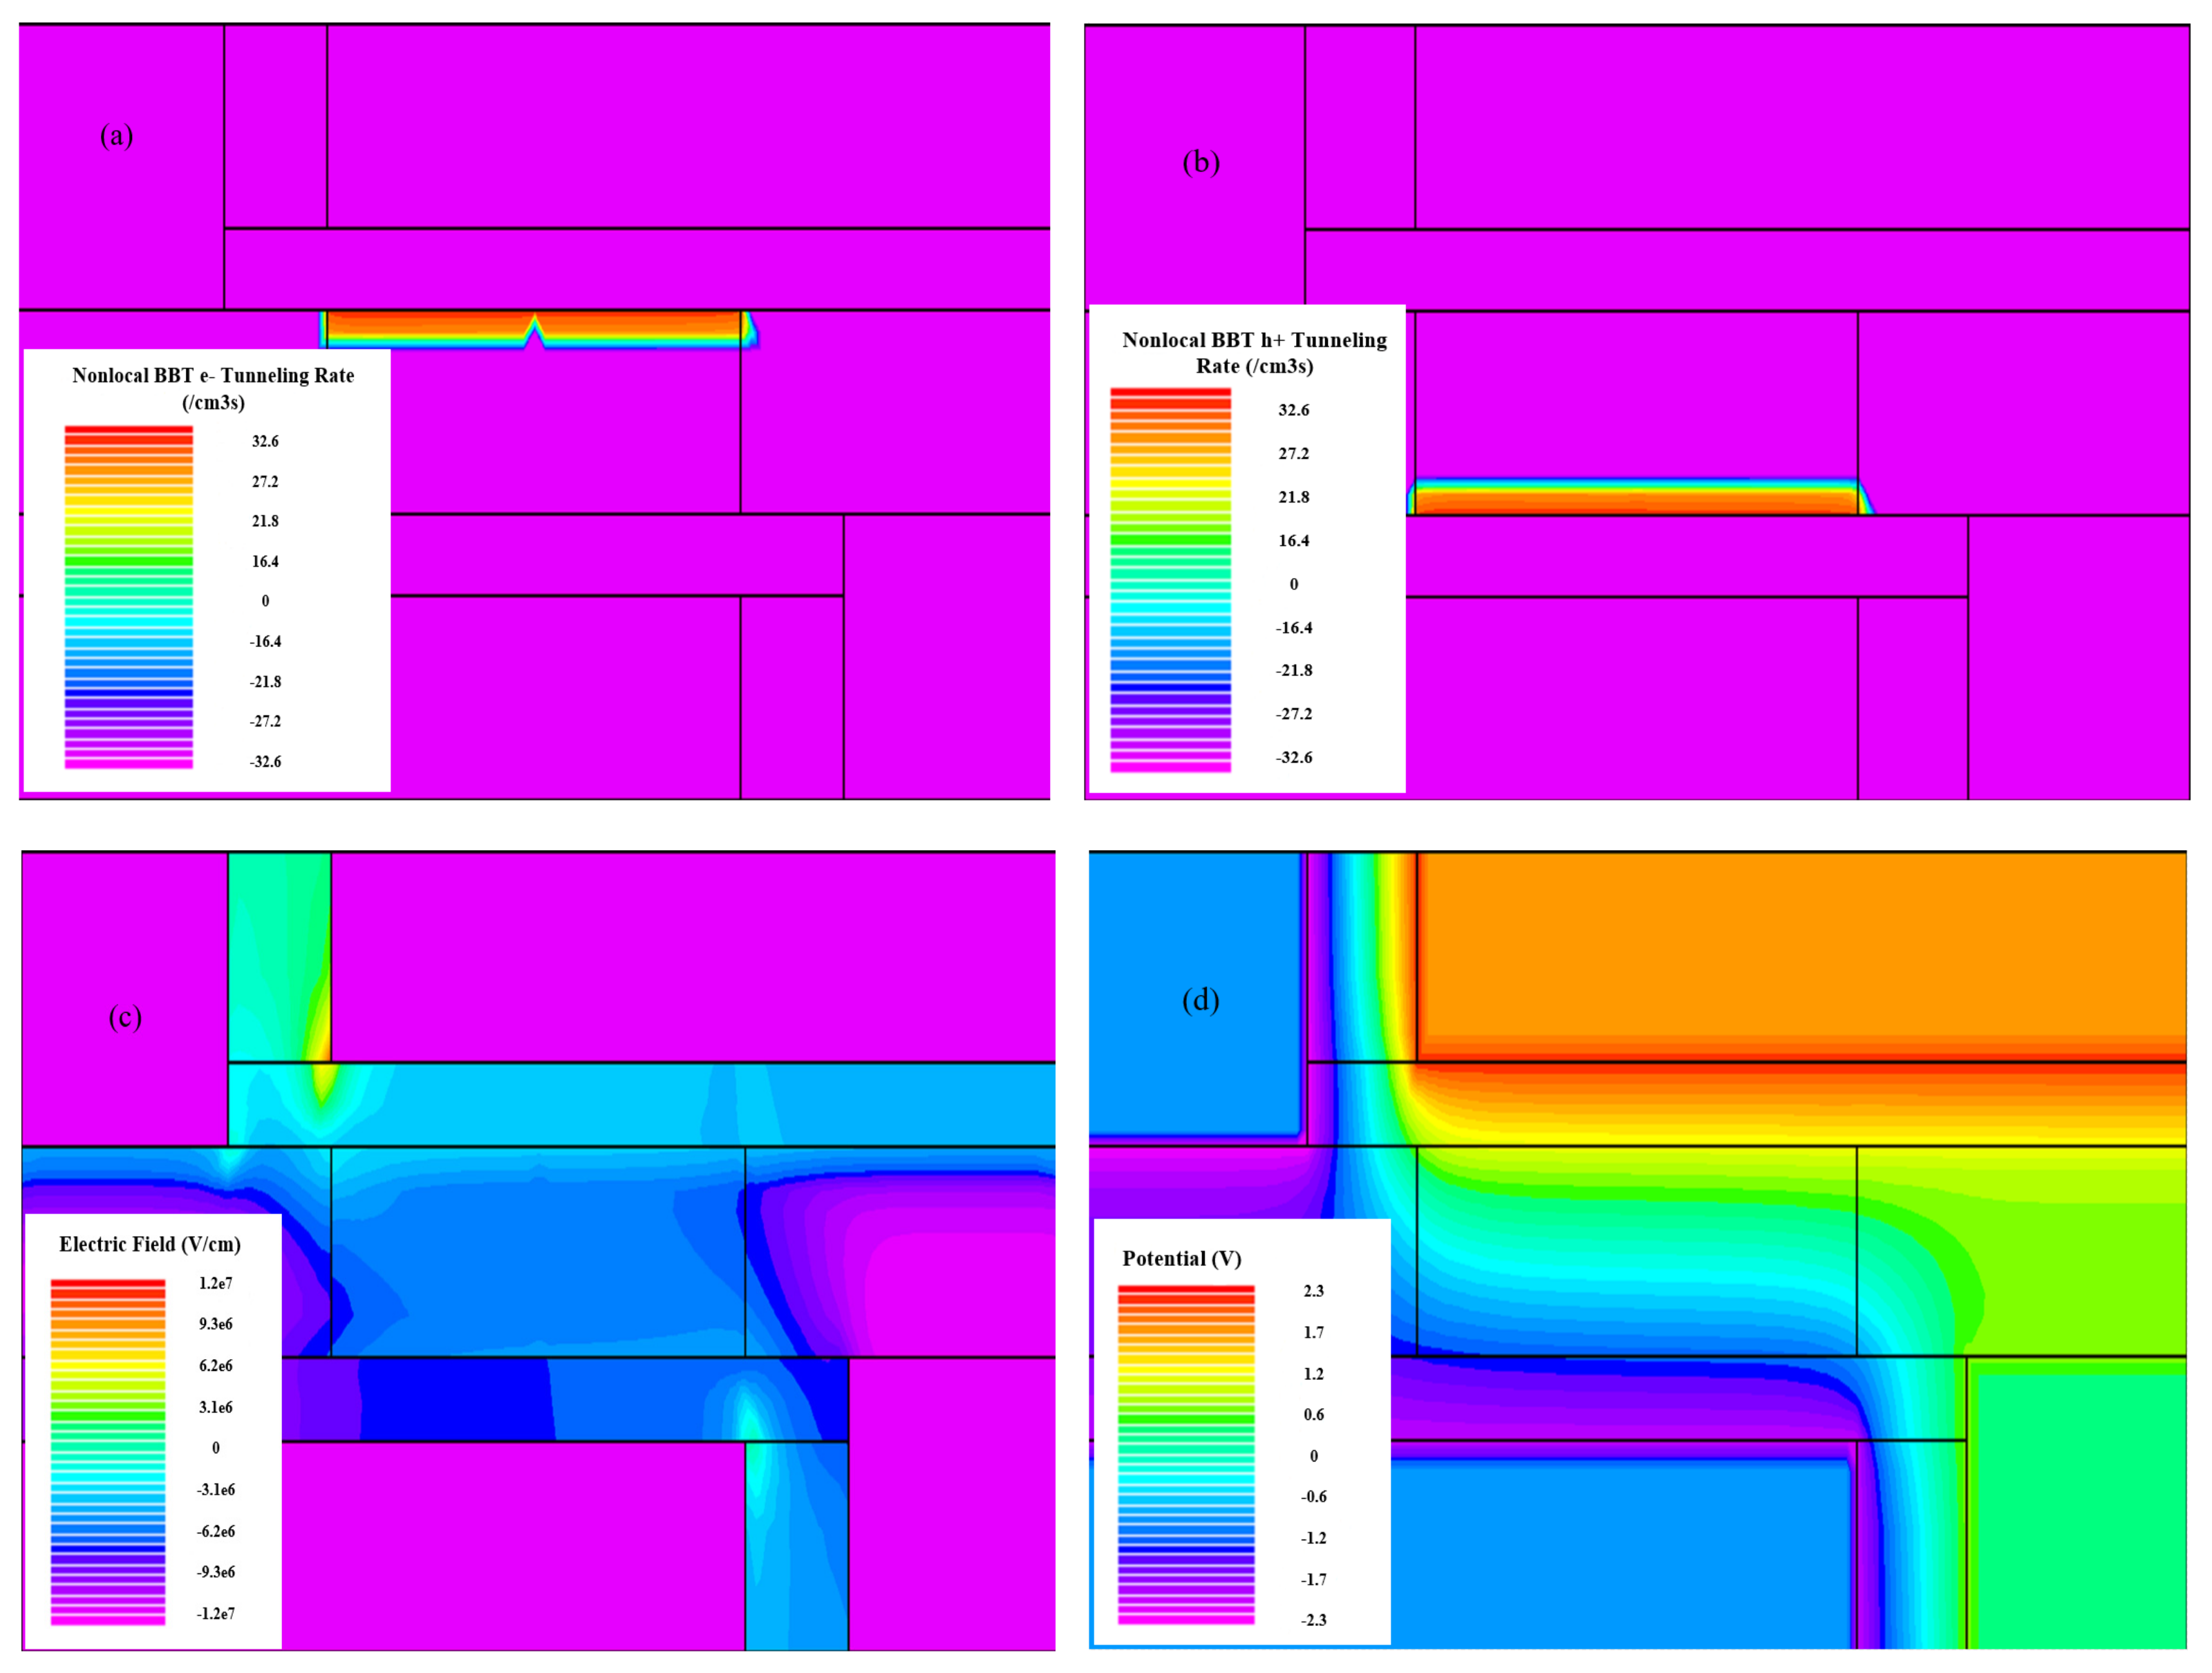
Task: Click the 'Electric Field (V/cm)' legend title
Action: (150, 1244)
